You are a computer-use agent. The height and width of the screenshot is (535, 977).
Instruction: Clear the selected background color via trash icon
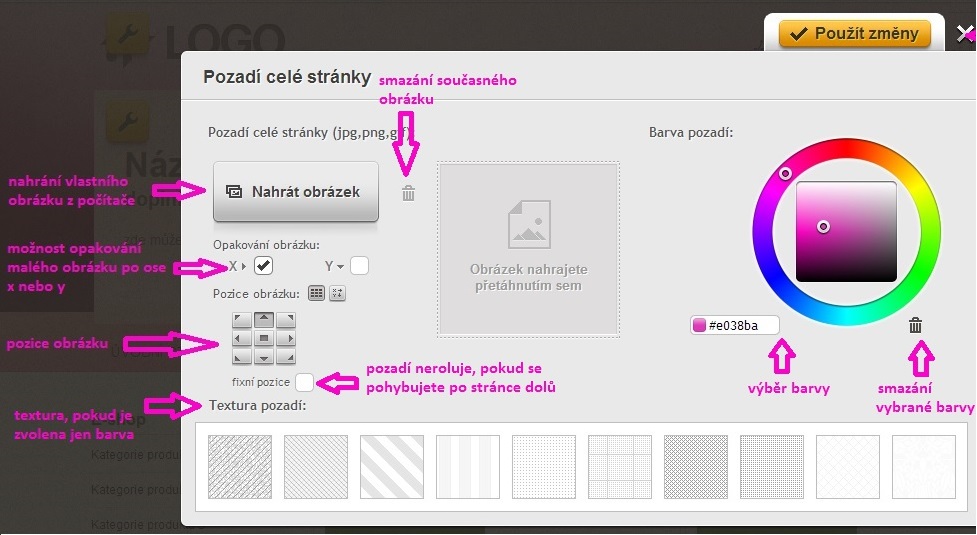pyautogui.click(x=915, y=325)
